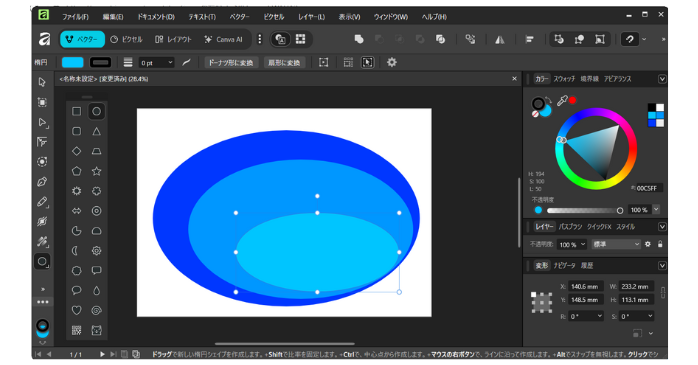Set no-fill with the red-slash circle
The image size is (698, 365).
click(x=536, y=114)
